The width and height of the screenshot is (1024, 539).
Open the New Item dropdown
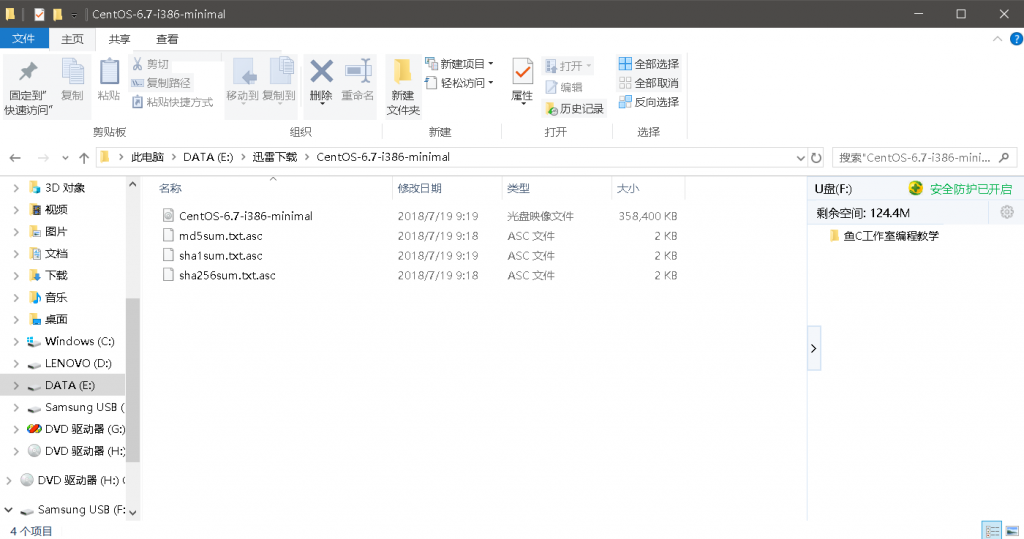[459, 64]
